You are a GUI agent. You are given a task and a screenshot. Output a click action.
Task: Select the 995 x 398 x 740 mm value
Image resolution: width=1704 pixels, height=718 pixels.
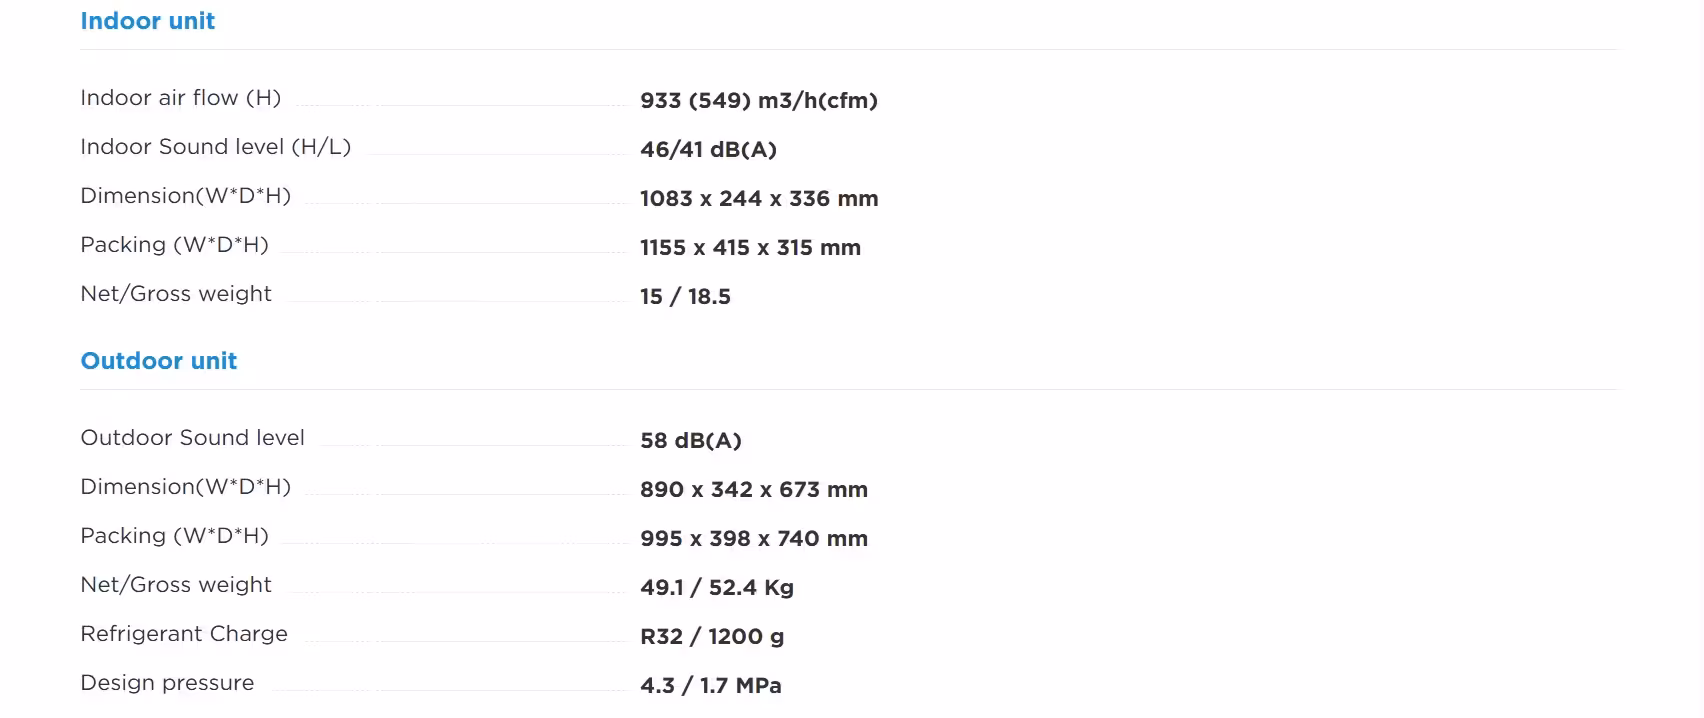tap(754, 539)
